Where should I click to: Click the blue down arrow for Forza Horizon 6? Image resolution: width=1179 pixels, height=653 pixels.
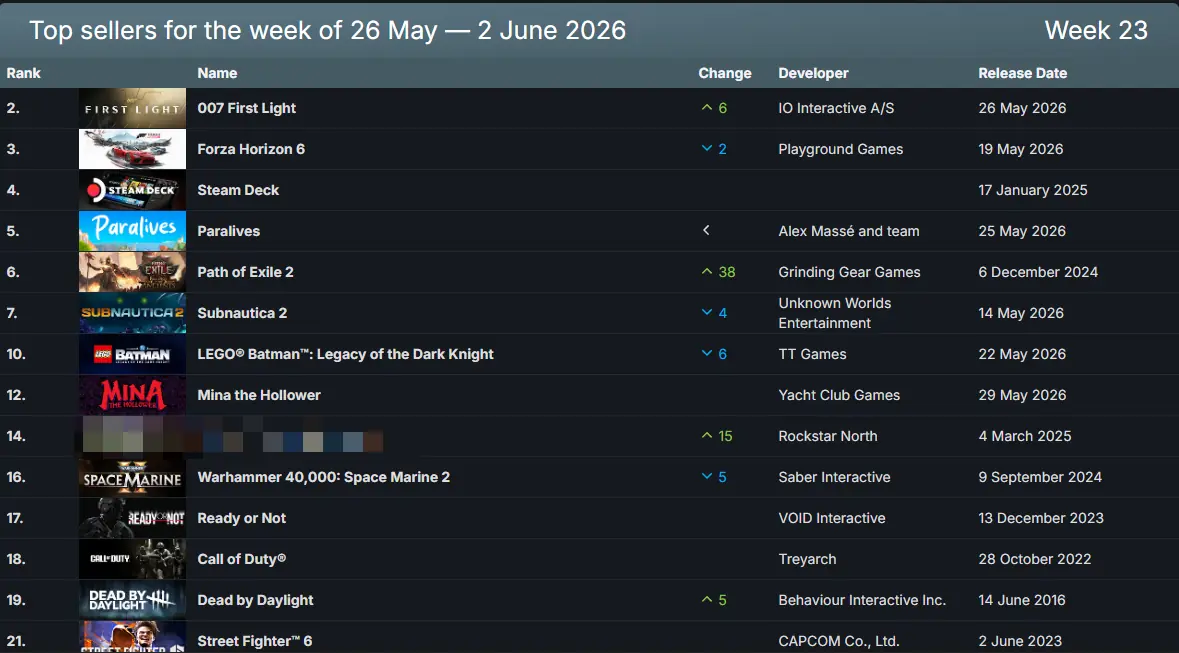(x=706, y=149)
